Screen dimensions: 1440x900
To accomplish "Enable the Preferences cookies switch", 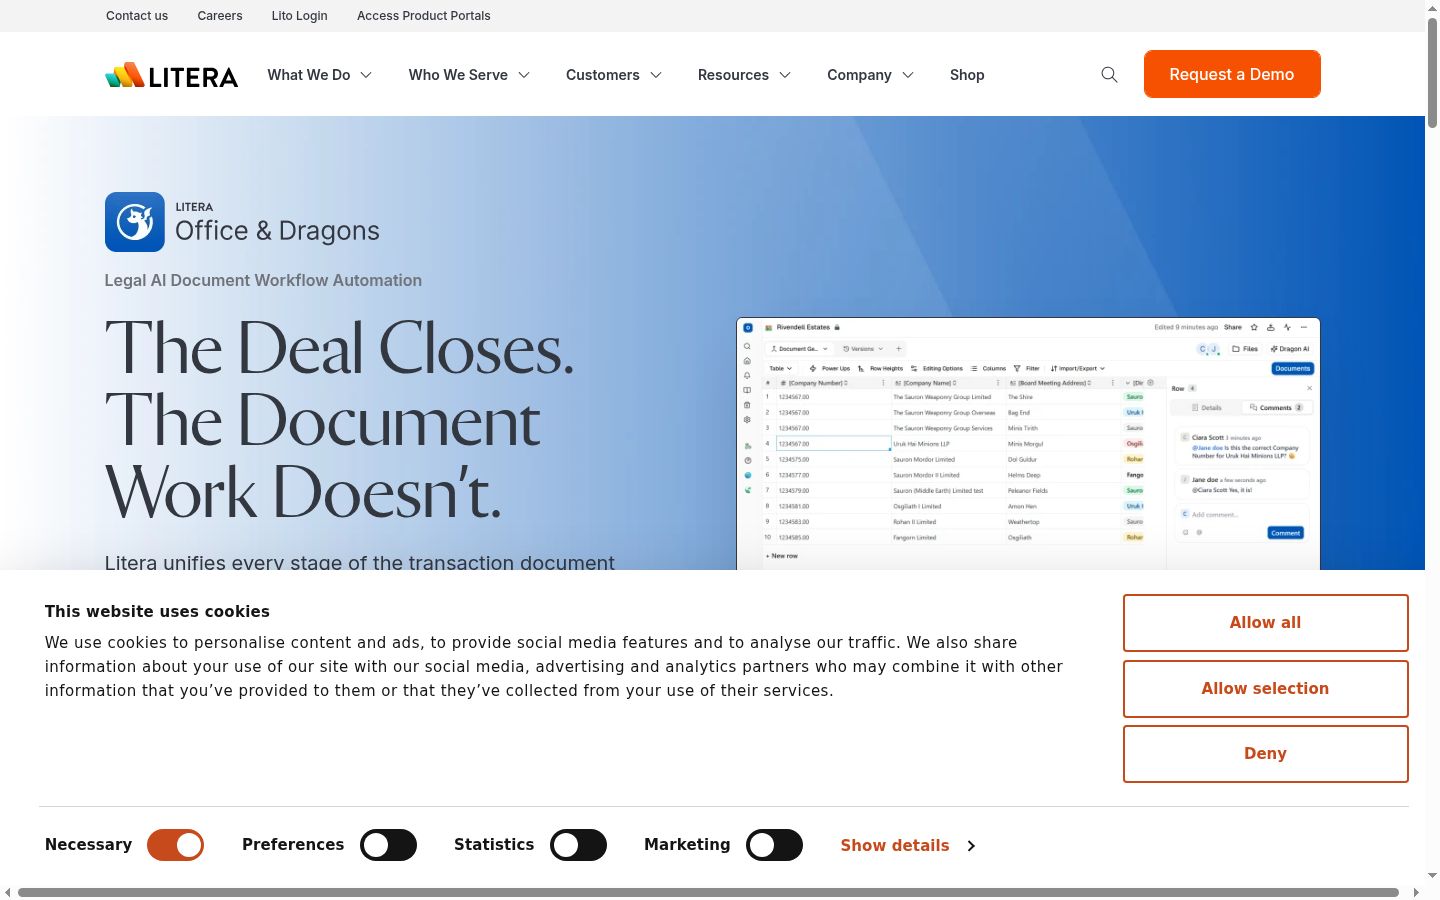I will point(388,845).
